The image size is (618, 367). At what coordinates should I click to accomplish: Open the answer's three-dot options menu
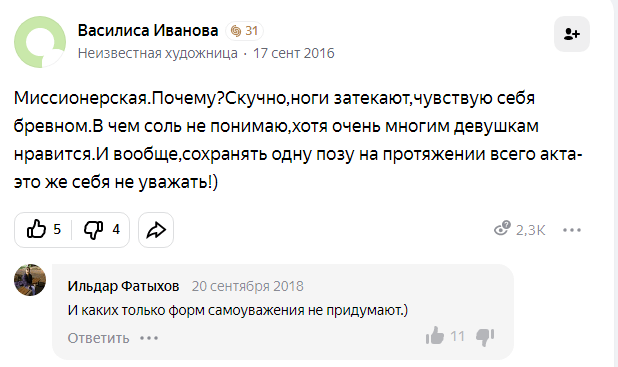pos(572,230)
